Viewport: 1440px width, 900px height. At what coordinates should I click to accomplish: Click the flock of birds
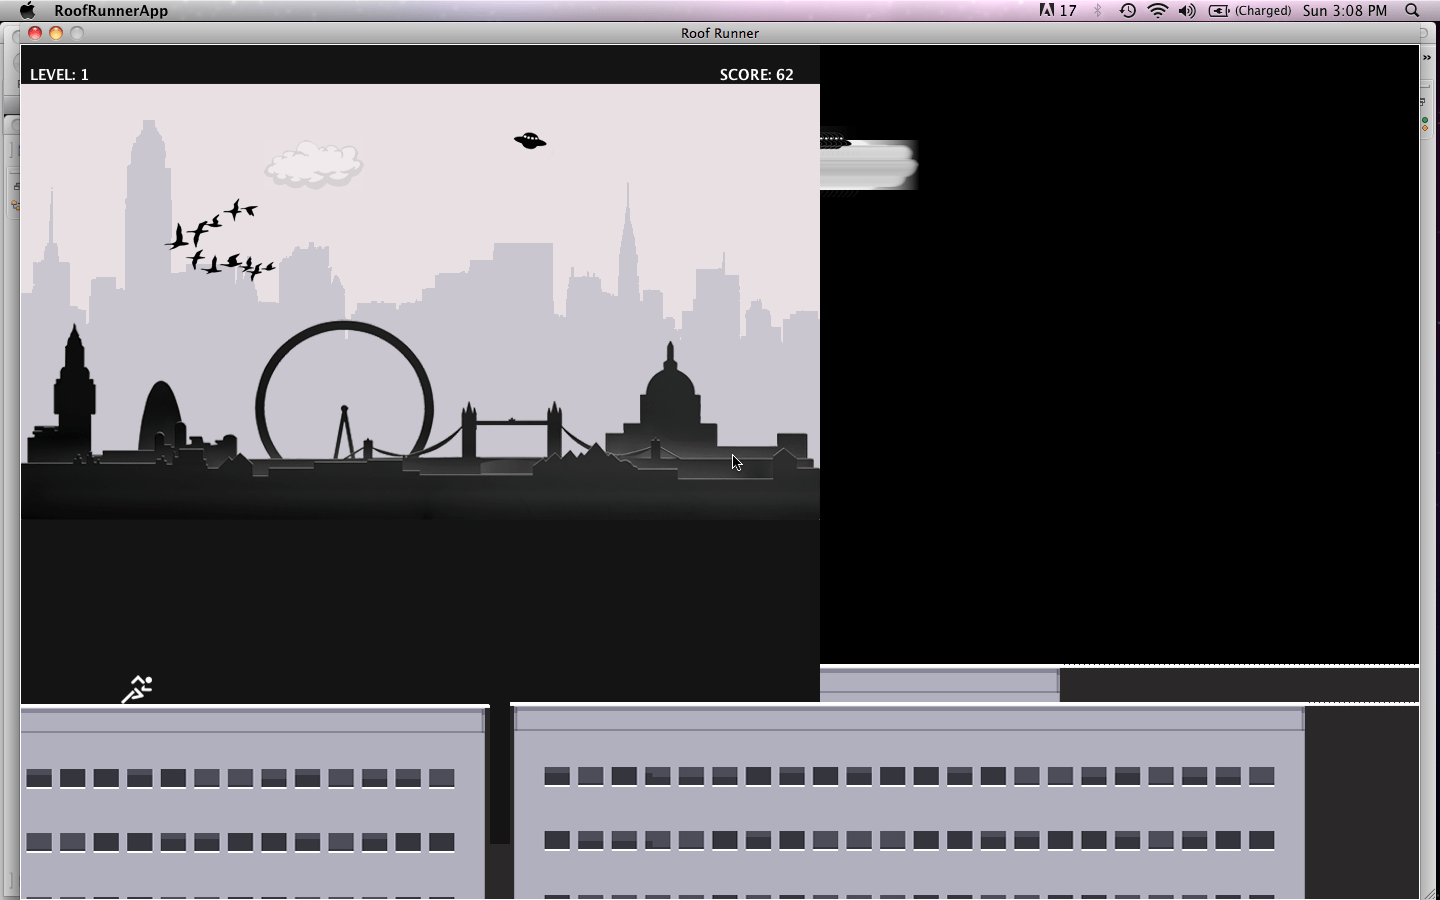220,239
